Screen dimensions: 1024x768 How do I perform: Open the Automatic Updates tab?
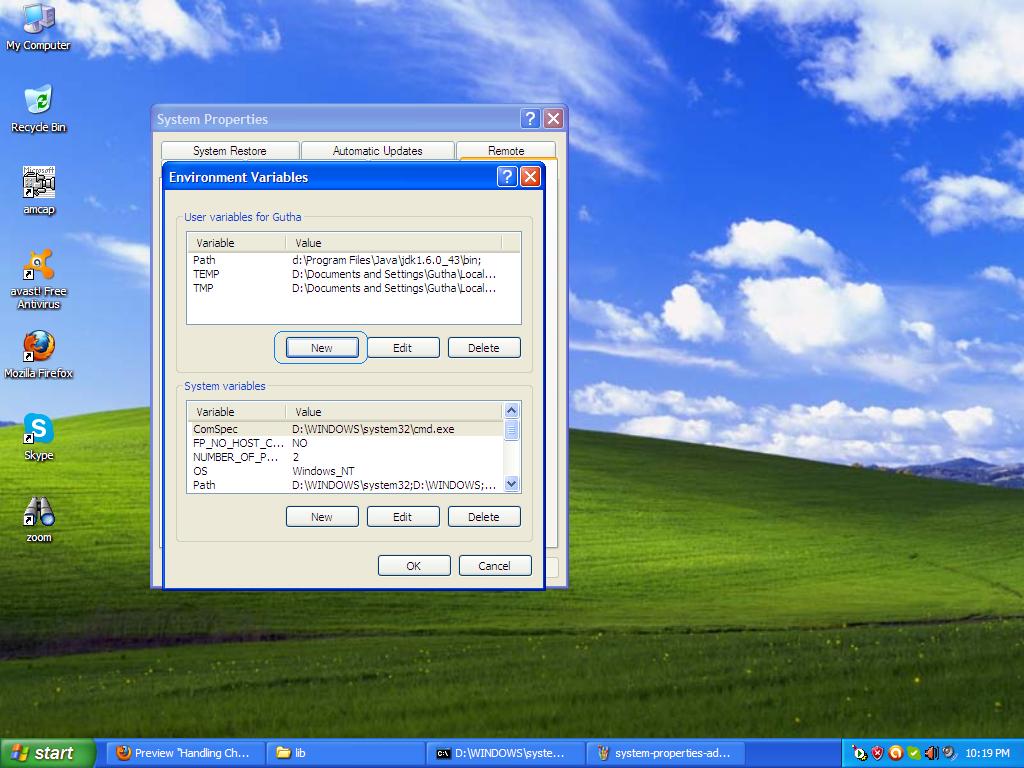377,150
